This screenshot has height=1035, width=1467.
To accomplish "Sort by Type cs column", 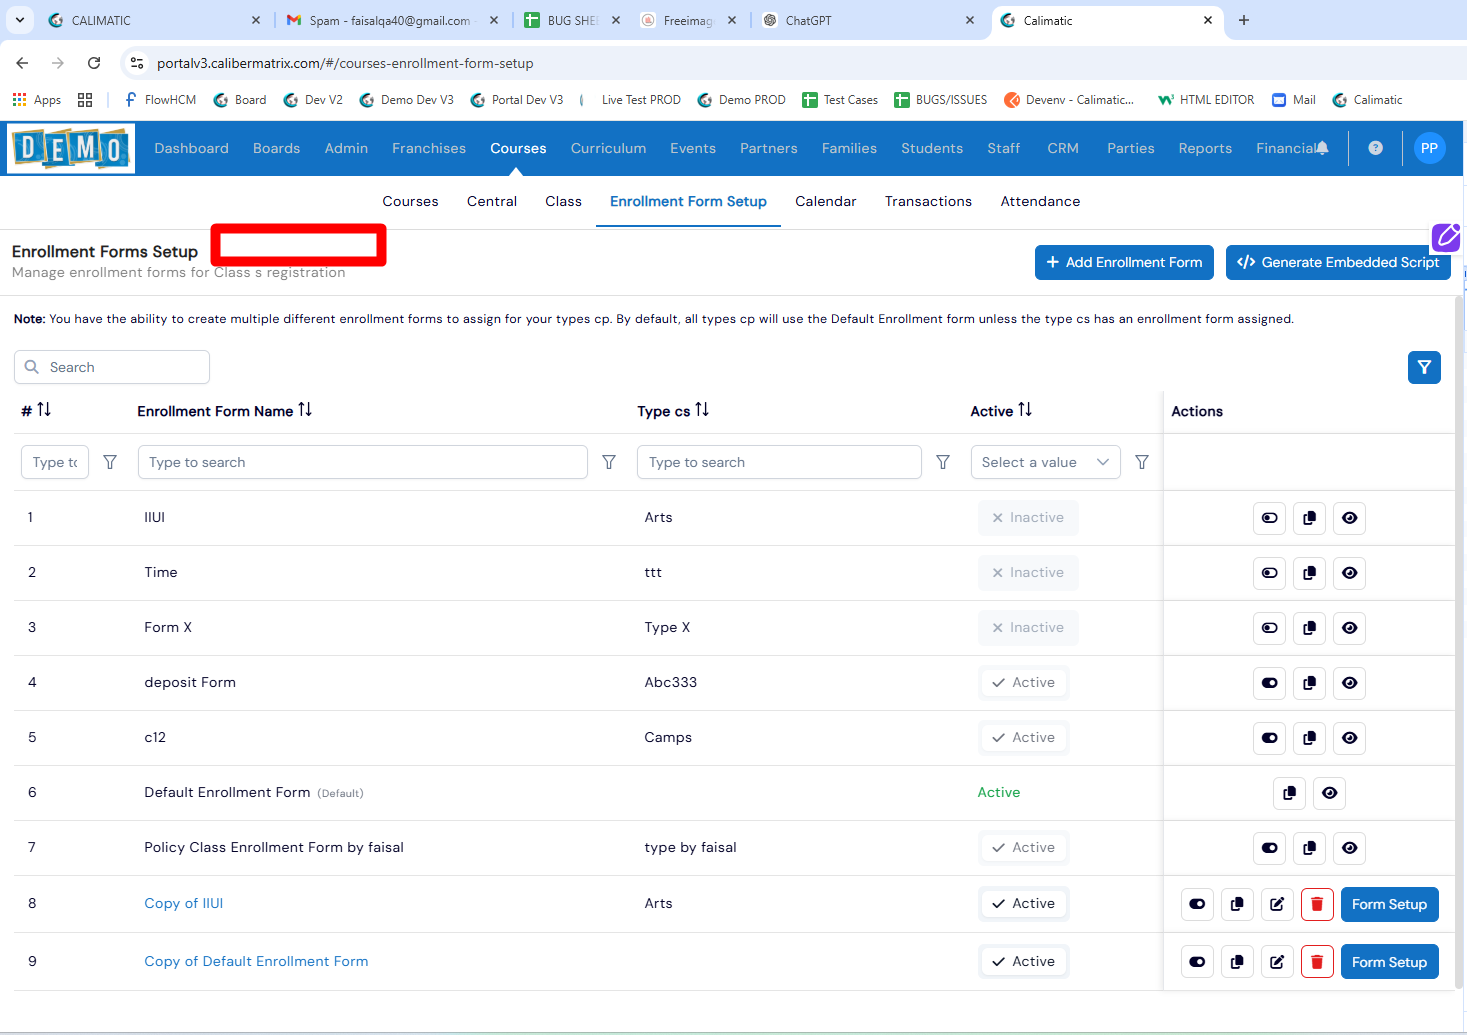I will click(x=702, y=410).
